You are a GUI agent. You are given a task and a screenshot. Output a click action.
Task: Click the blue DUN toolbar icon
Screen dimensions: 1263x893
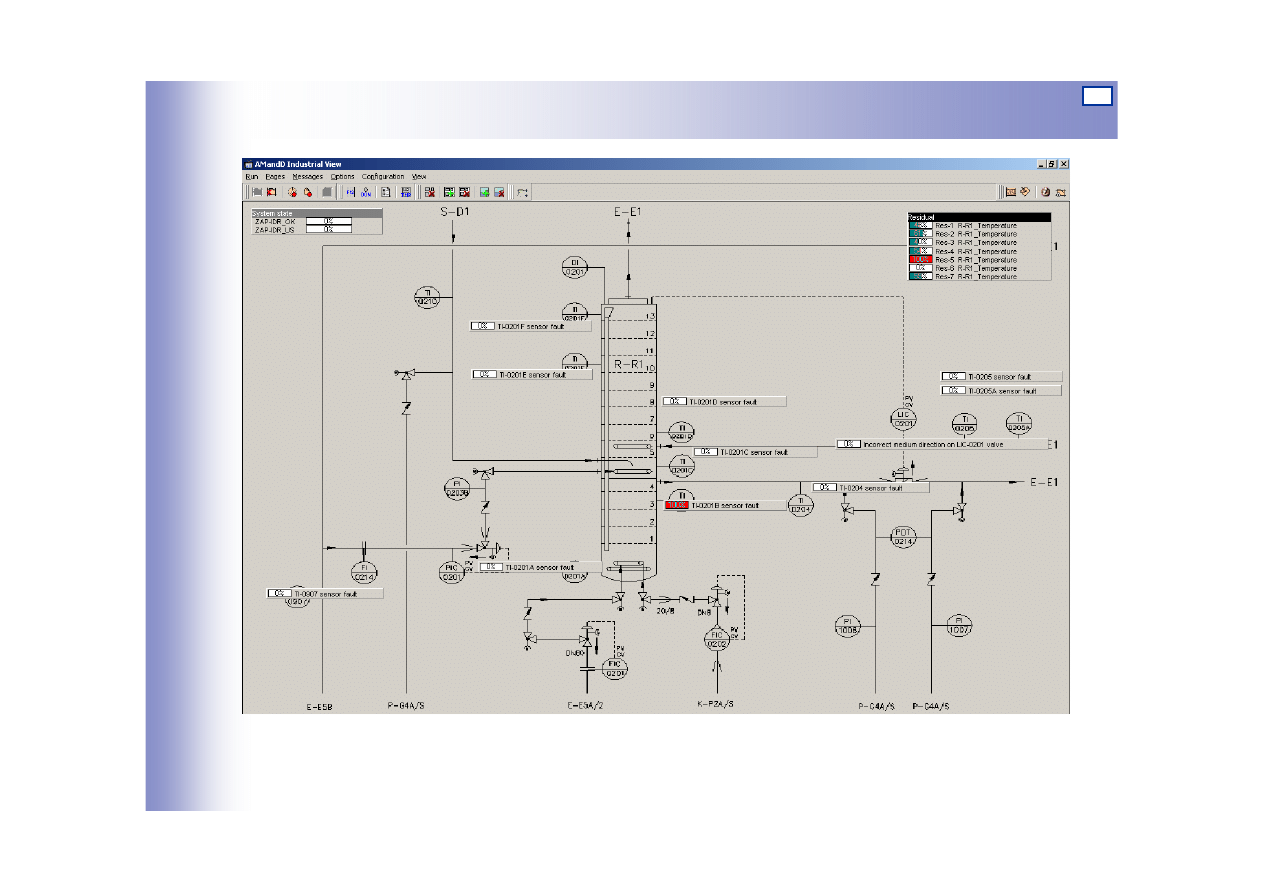pyautogui.click(x=365, y=192)
